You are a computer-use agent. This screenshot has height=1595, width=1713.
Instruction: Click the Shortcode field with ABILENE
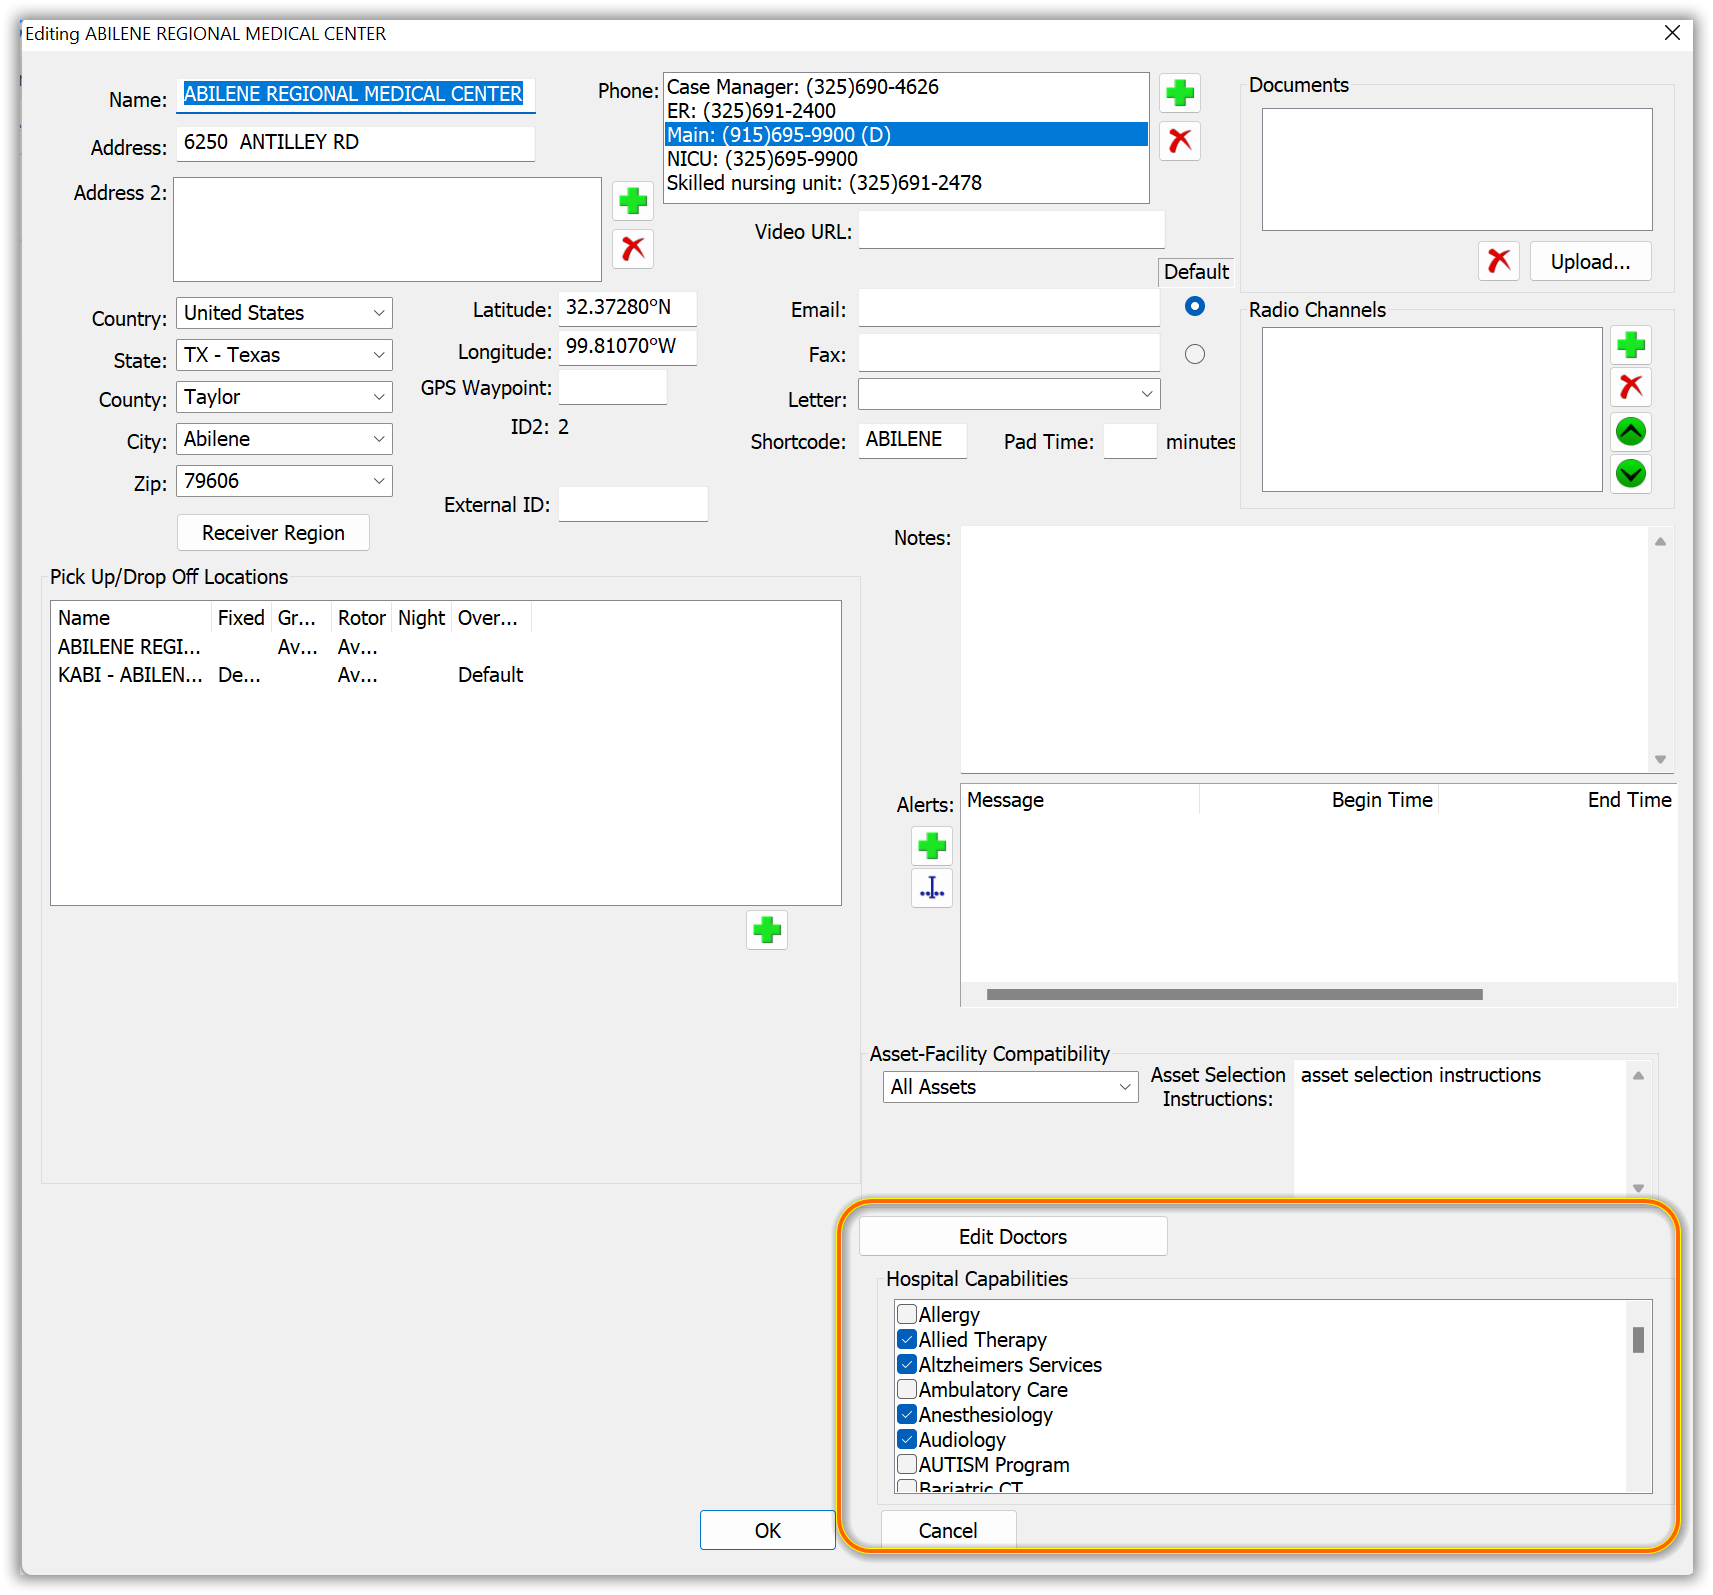913,440
